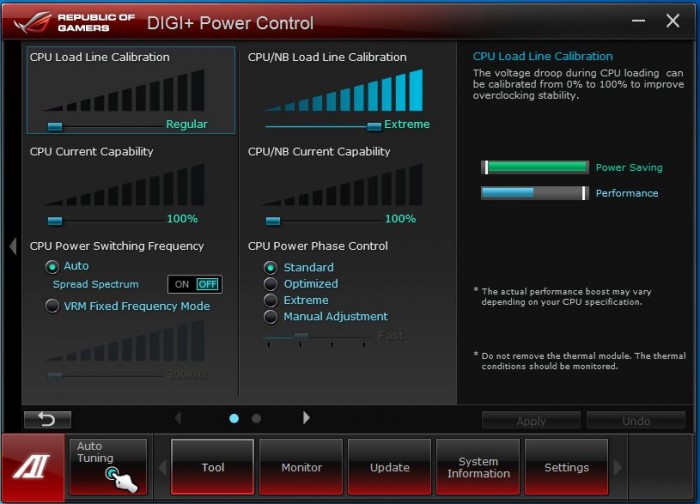Go to next page with right arrow
700x504 pixels.
pos(306,418)
